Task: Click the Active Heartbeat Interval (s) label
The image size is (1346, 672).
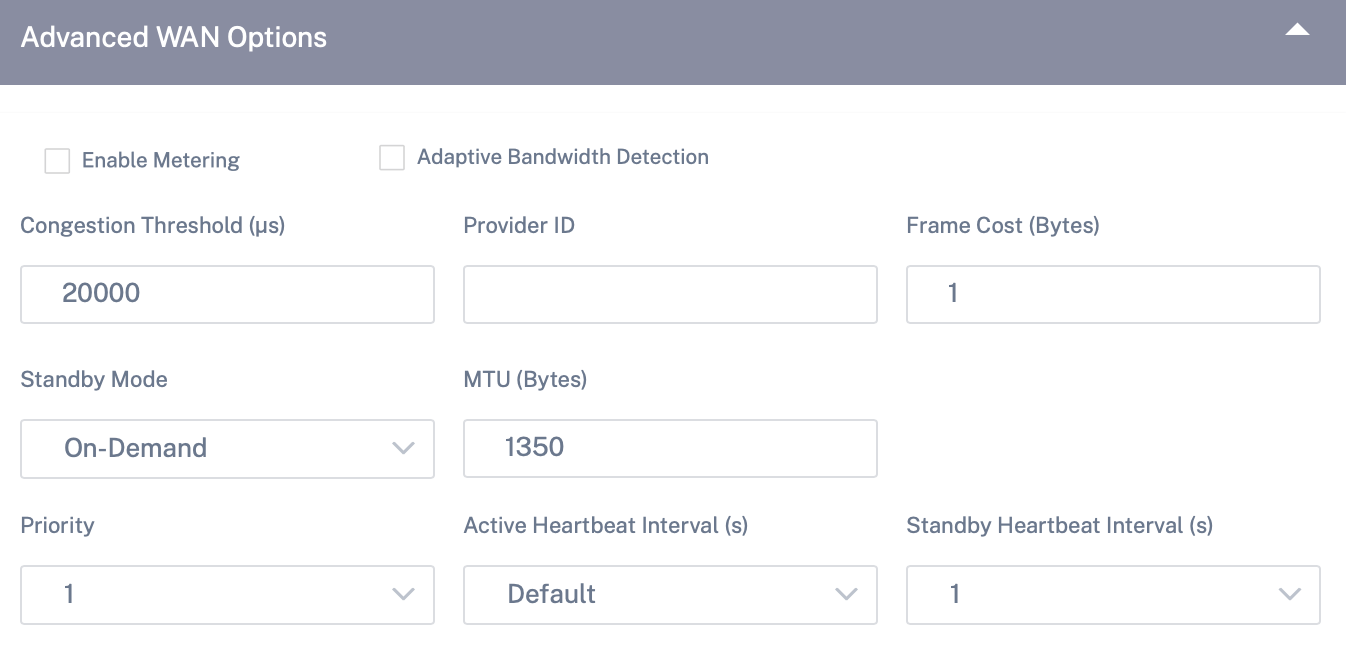Action: tap(606, 525)
